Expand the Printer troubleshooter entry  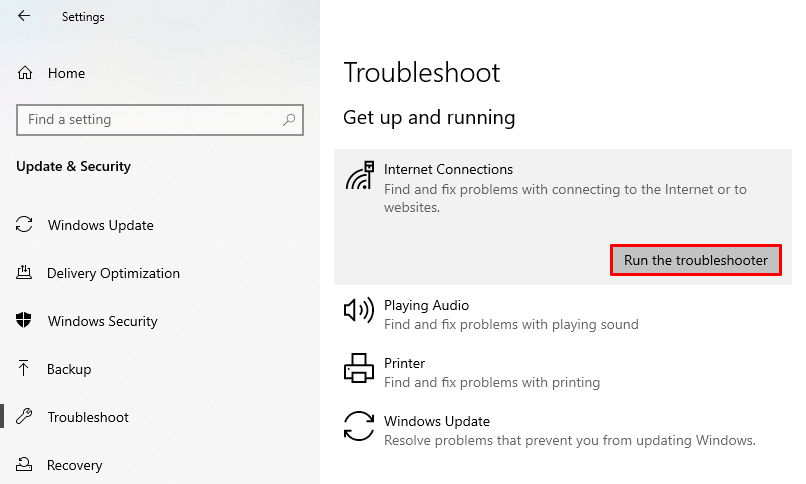click(491, 372)
